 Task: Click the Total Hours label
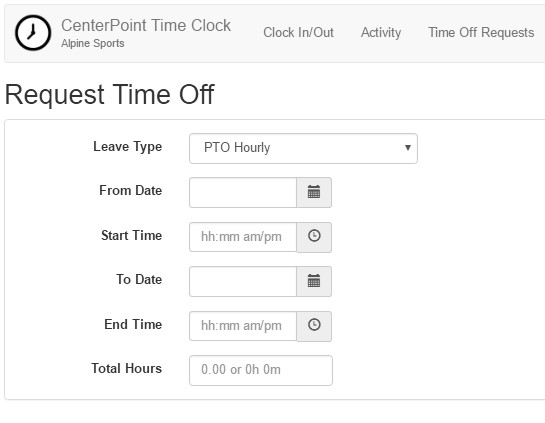click(127, 368)
